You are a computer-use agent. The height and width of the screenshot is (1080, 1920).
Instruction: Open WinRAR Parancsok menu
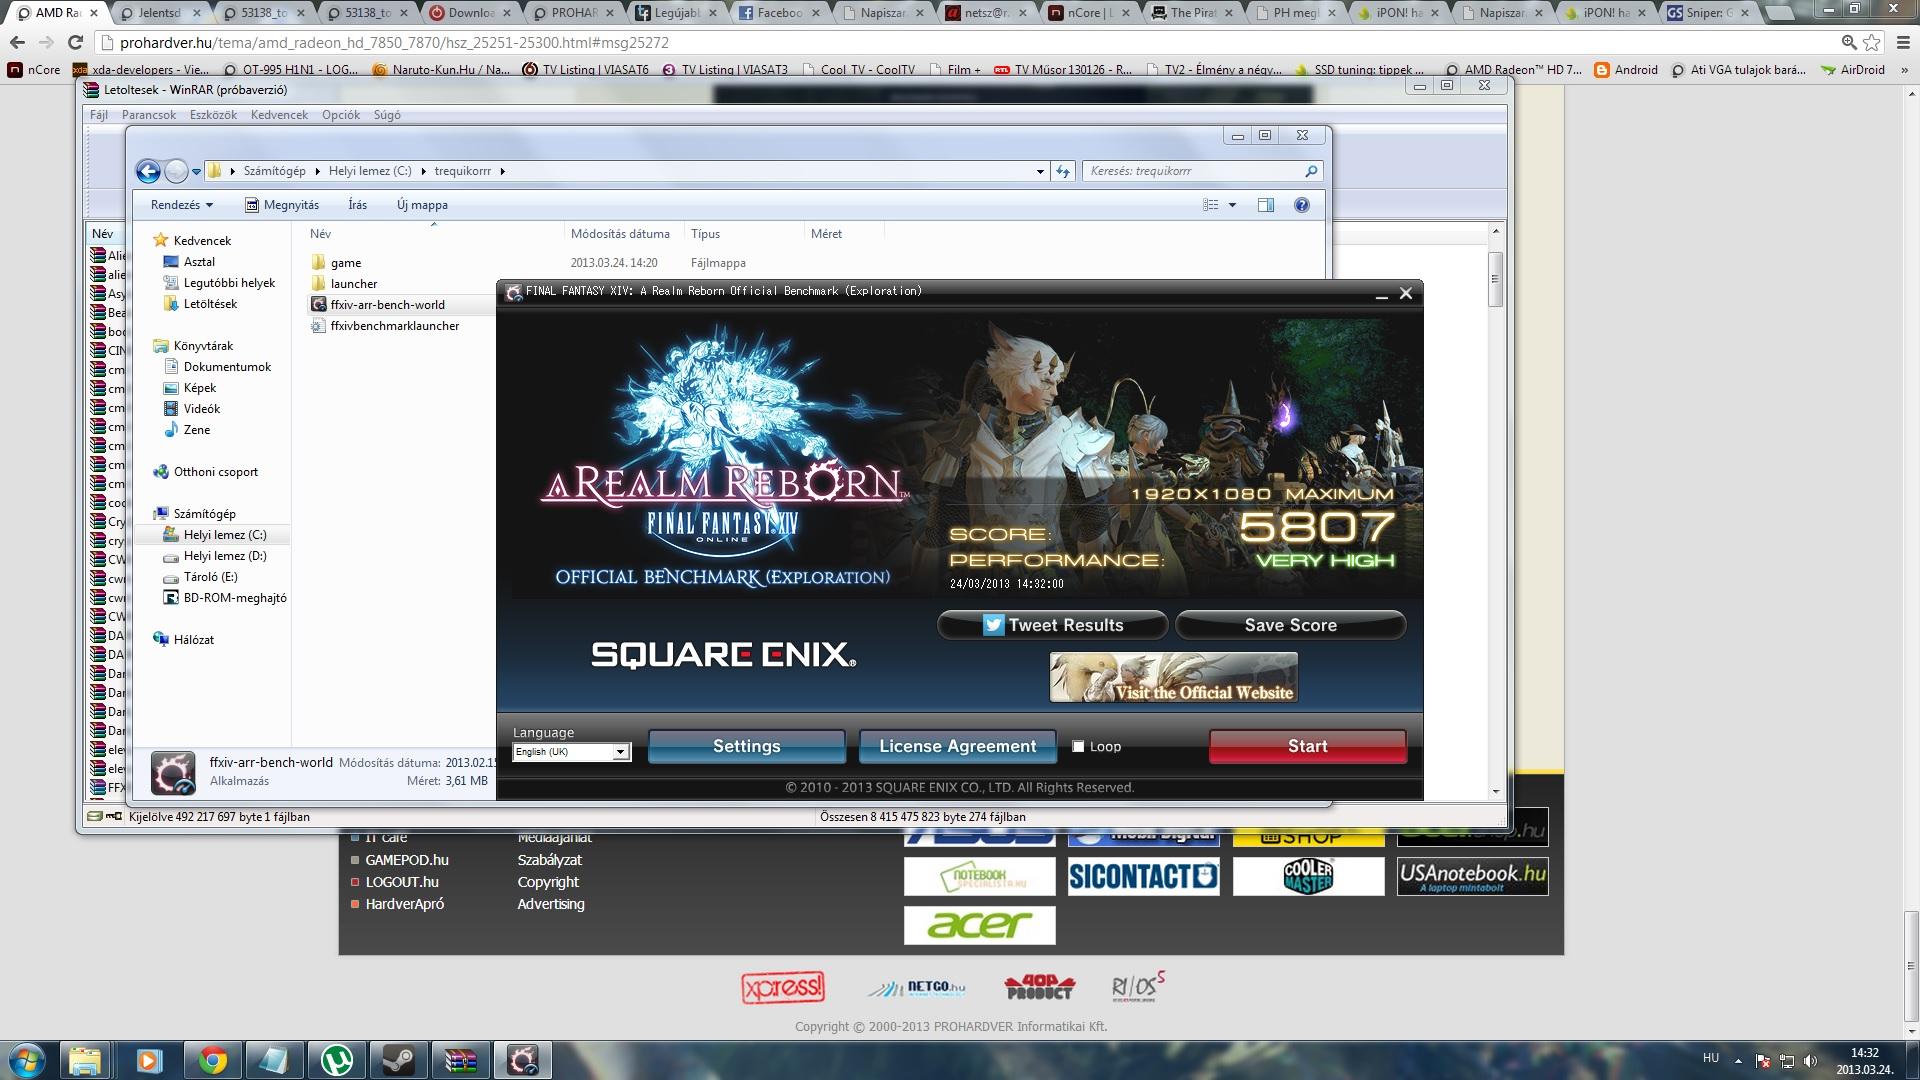tap(149, 115)
